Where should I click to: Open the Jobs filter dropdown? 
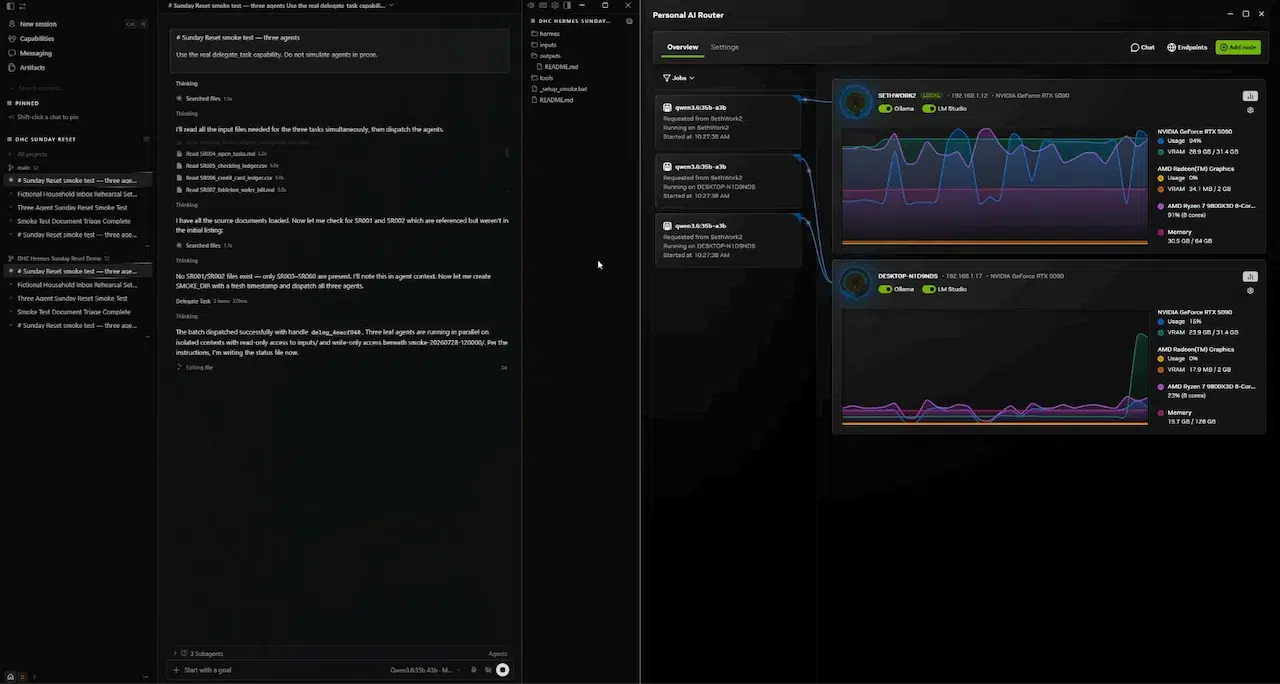pos(678,77)
